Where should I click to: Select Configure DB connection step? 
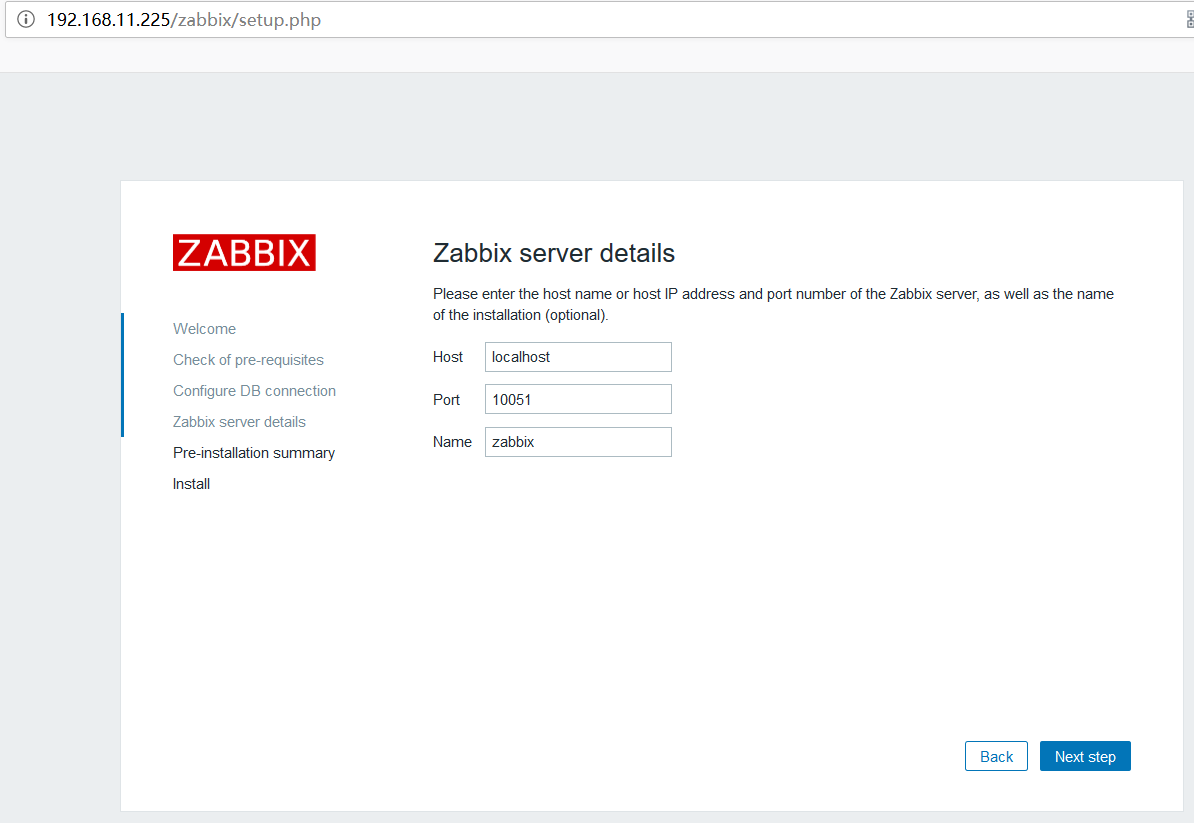254,391
